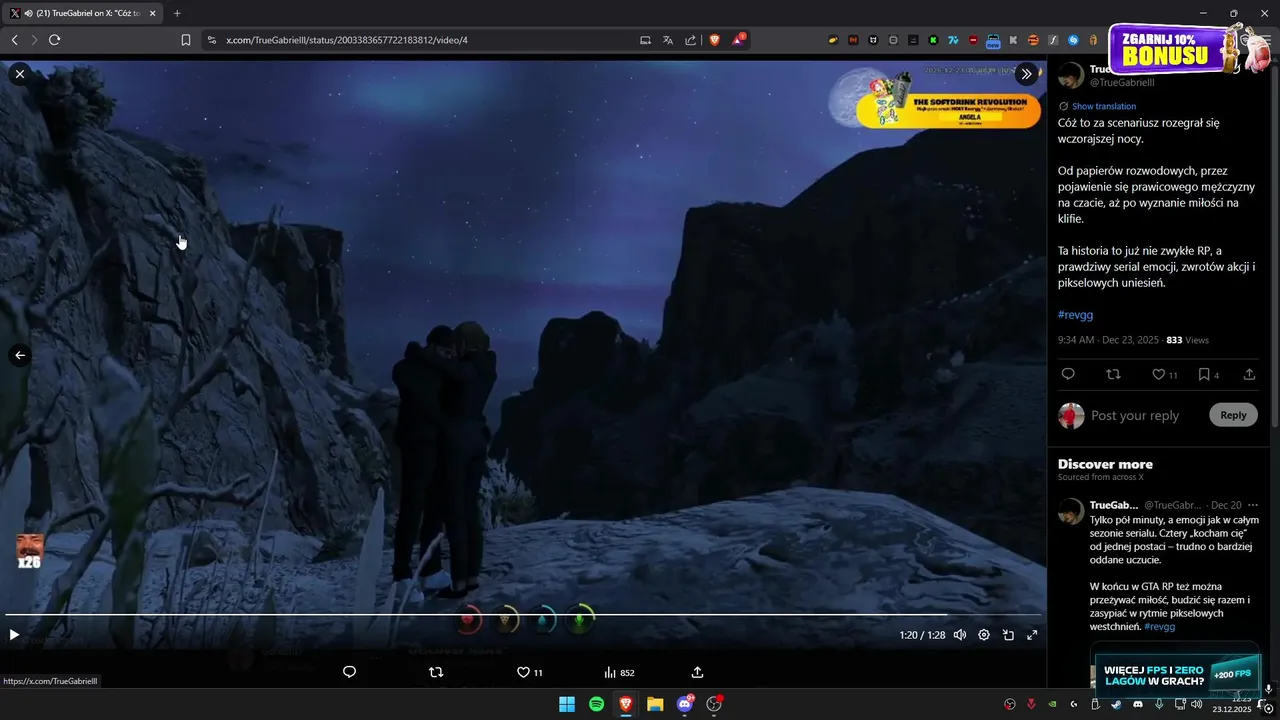Bookmark the tweet in side panel
The width and height of the screenshot is (1280, 720).
click(1208, 374)
